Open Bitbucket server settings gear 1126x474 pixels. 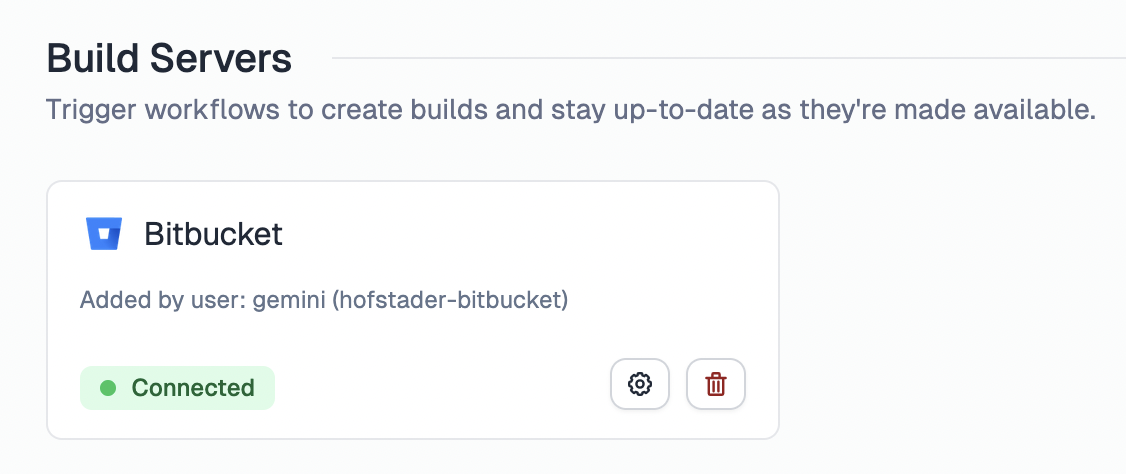640,384
